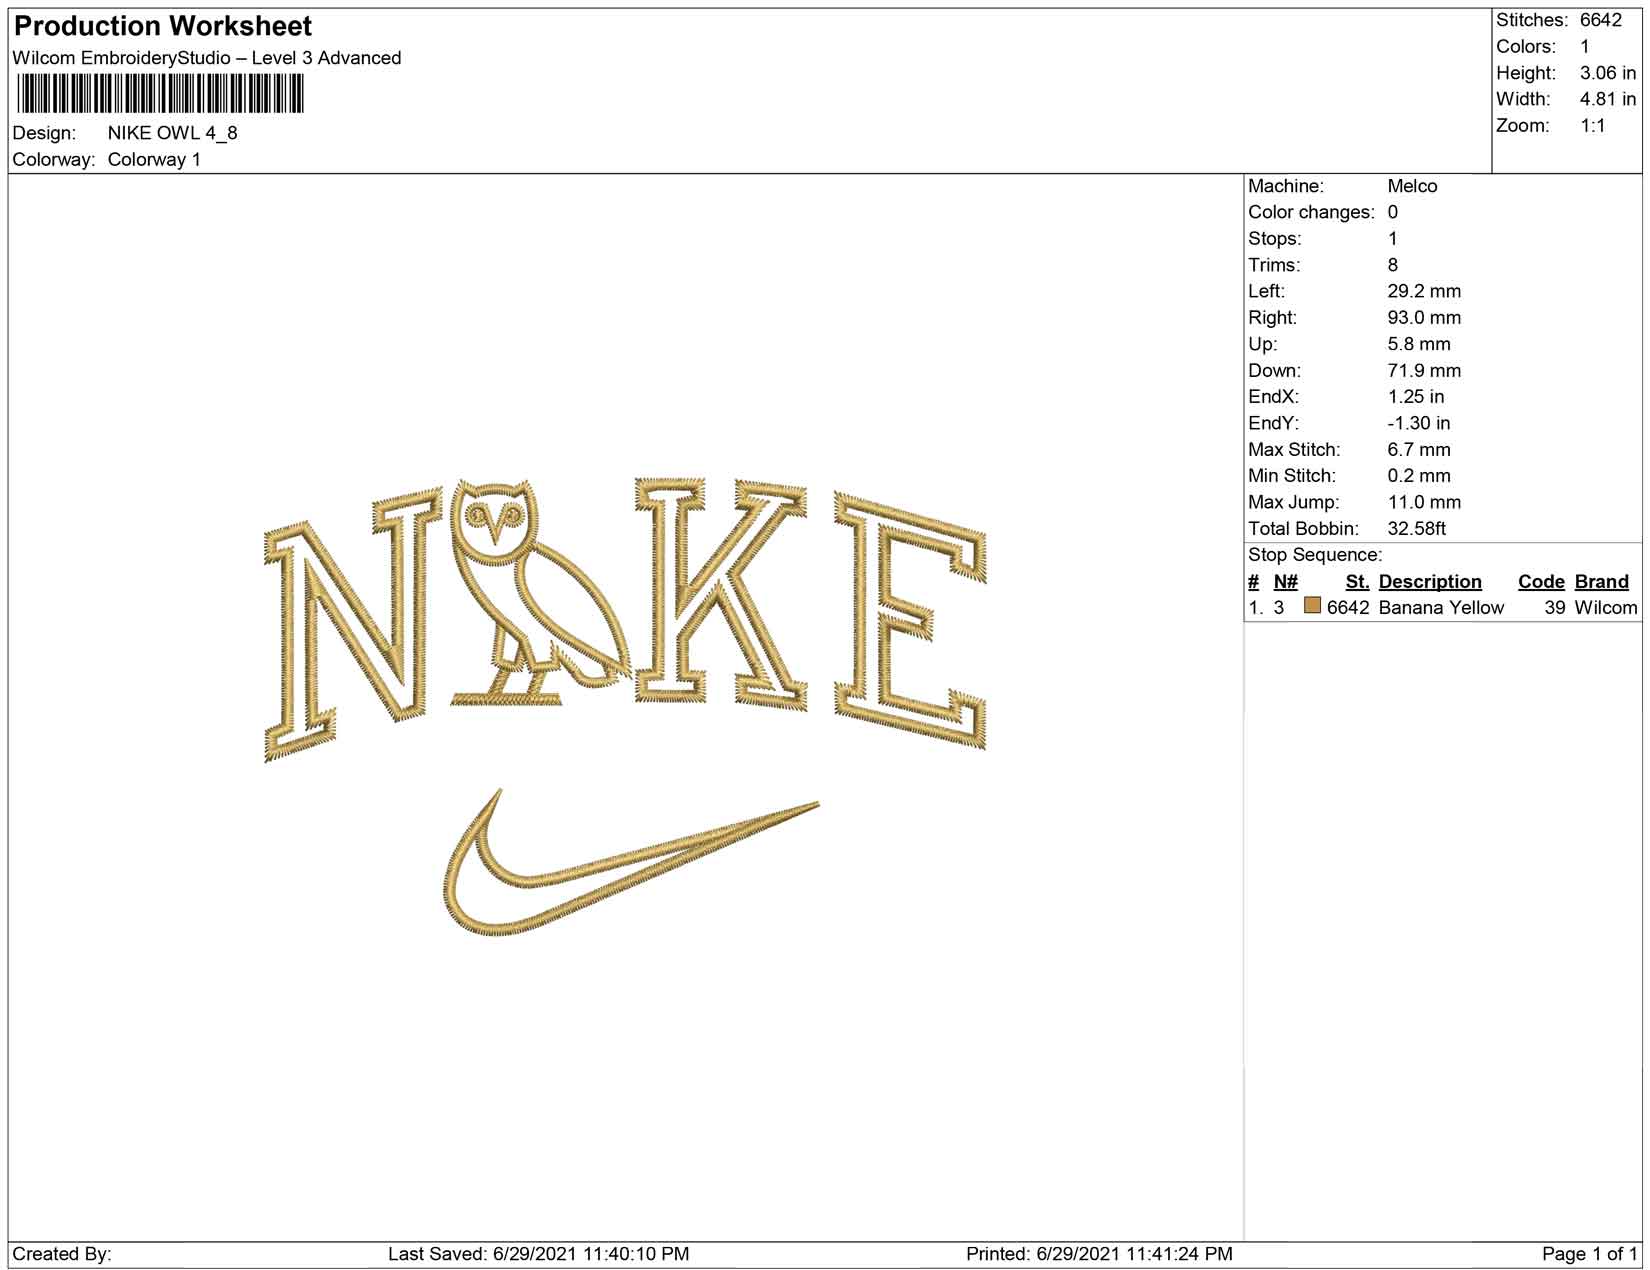This screenshot has width=1650, height=1270.
Task: Click the thread code "39"
Action: [1555, 608]
